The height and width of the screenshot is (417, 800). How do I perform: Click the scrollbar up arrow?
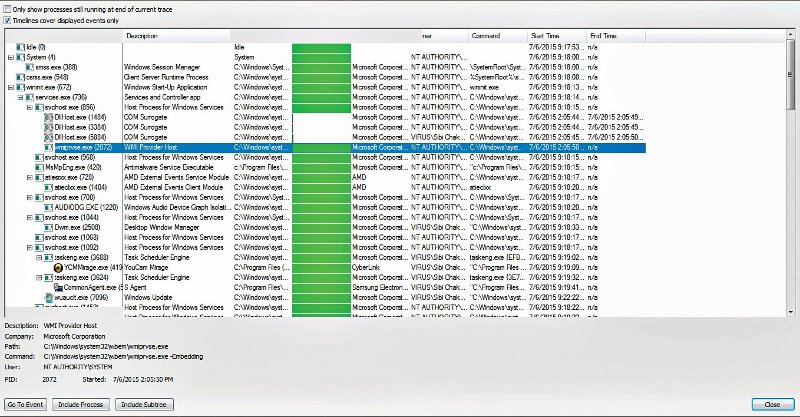(x=790, y=35)
